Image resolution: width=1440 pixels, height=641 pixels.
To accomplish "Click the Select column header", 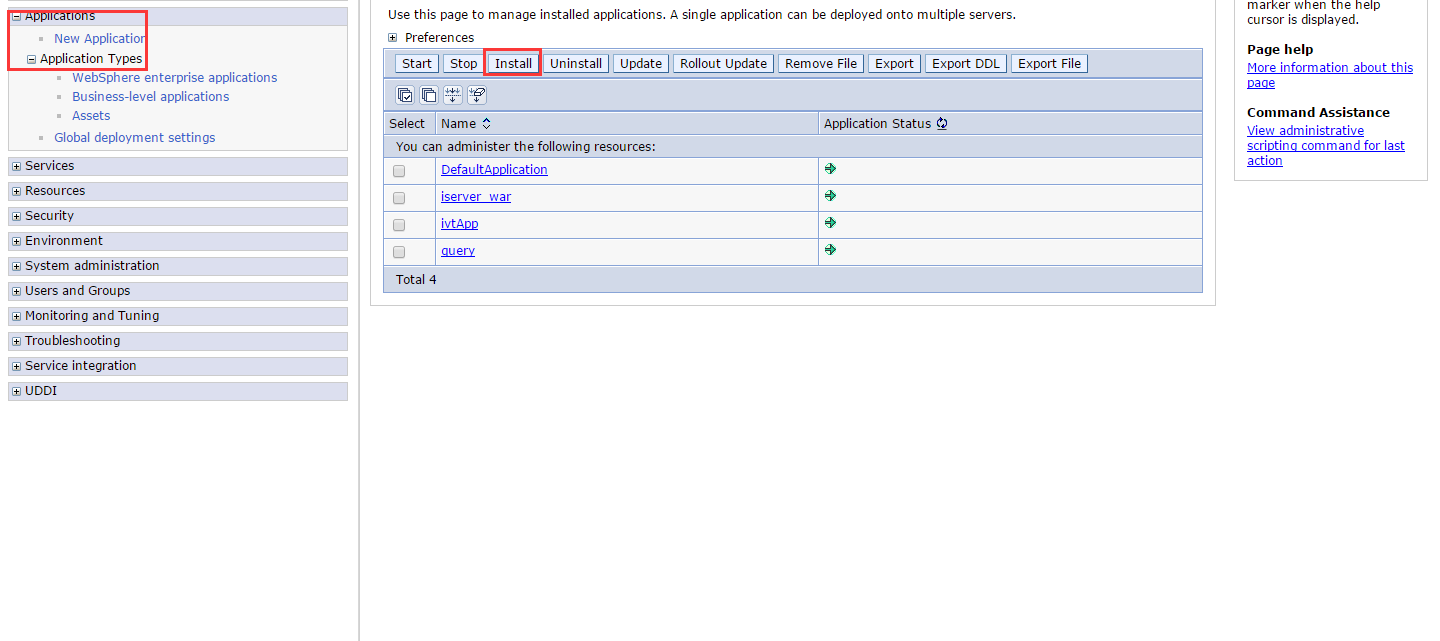I will click(407, 124).
